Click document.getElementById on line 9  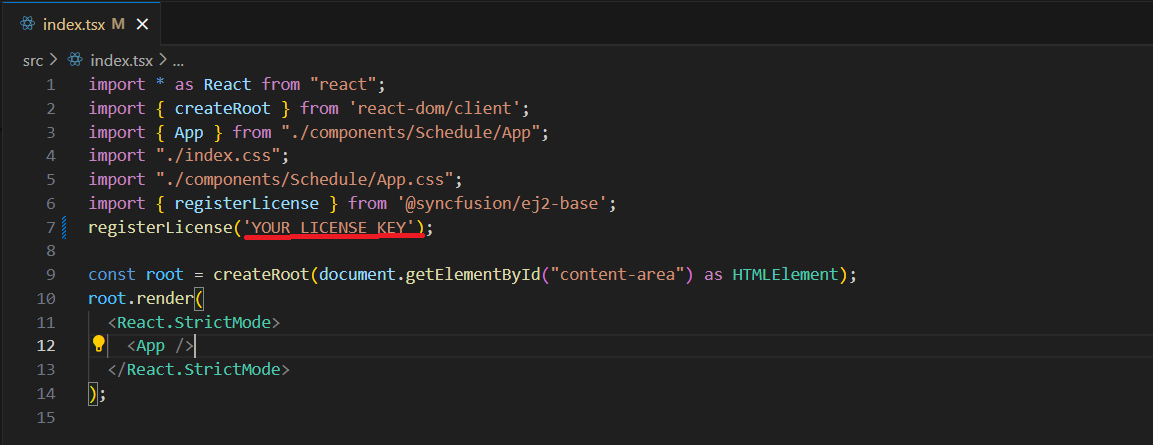coord(431,274)
